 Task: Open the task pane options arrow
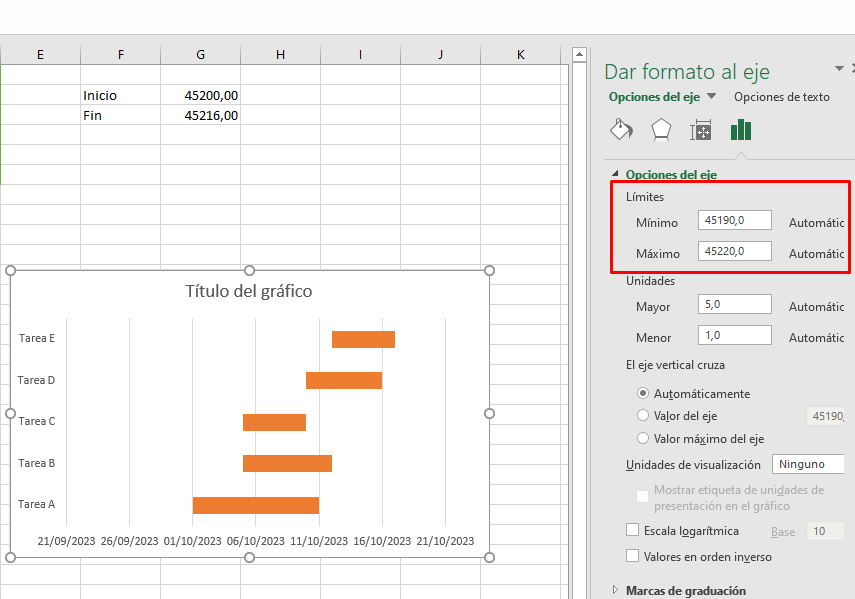[839, 68]
